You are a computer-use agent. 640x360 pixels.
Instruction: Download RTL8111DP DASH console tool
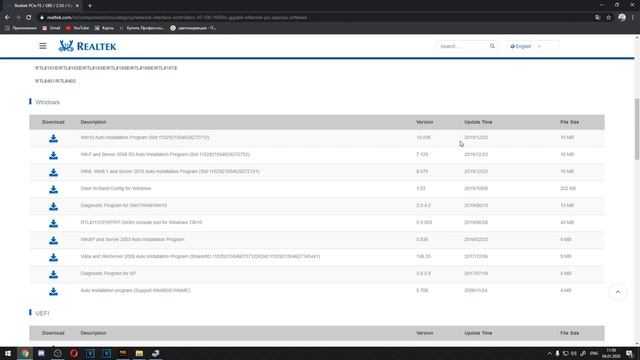coord(53,223)
